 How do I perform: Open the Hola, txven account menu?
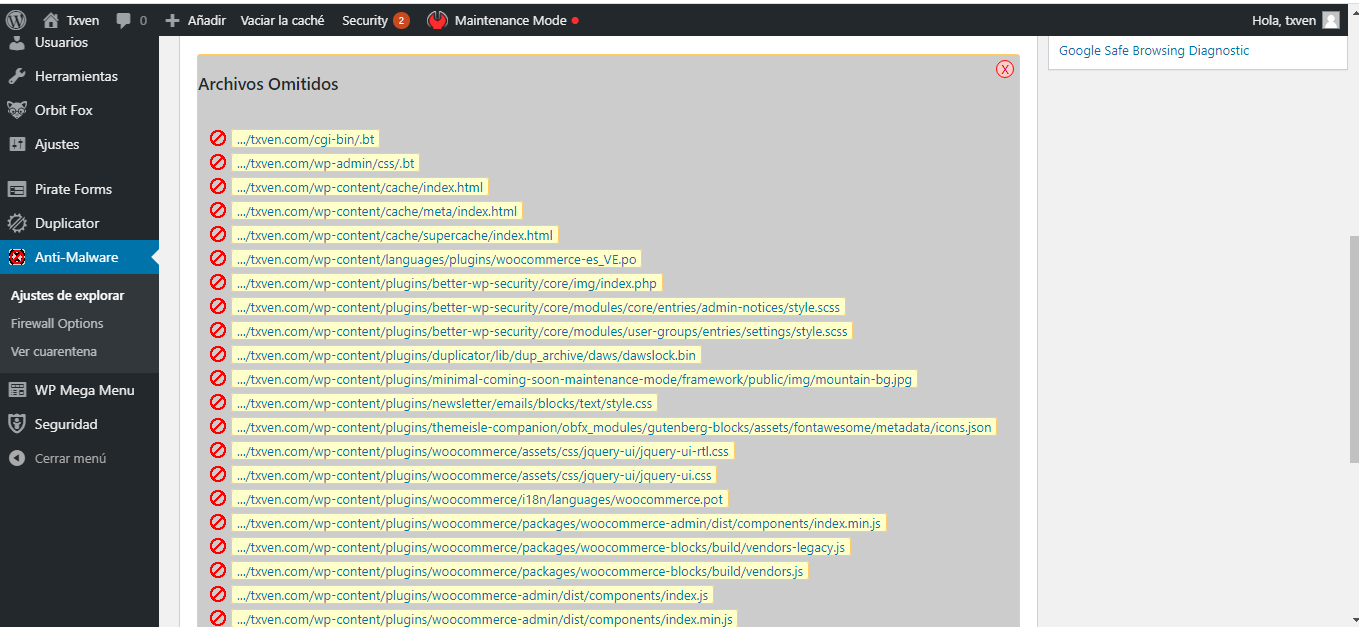coord(1295,20)
